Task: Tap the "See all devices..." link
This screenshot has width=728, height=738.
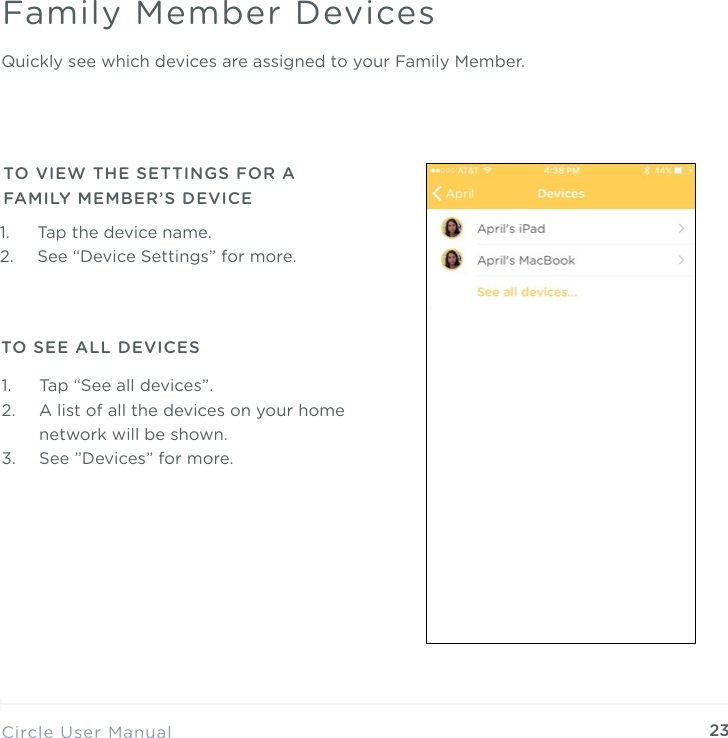Action: coord(527,292)
